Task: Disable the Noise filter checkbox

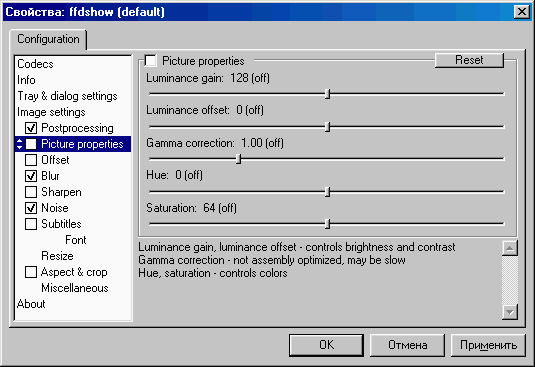Action: (x=31, y=208)
